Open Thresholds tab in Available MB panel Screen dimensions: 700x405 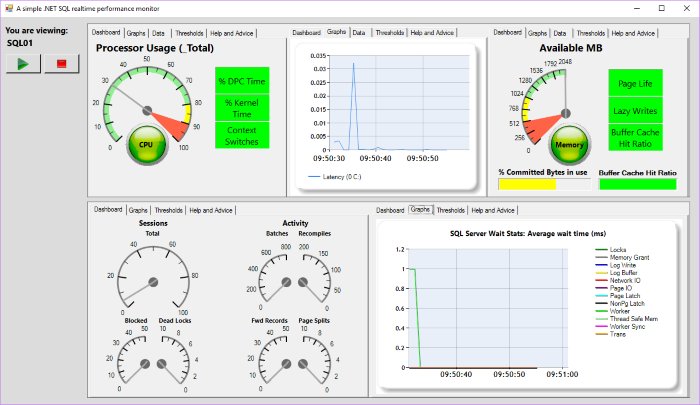590,33
